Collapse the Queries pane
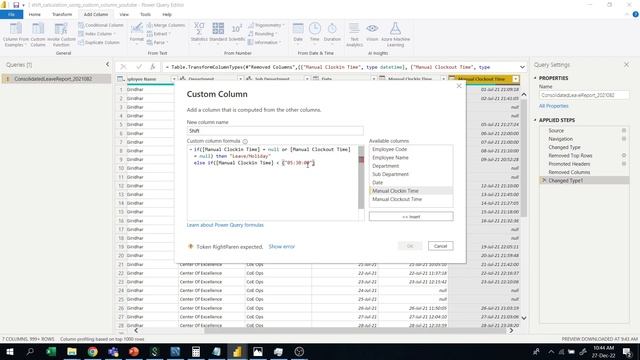 click(x=107, y=64)
